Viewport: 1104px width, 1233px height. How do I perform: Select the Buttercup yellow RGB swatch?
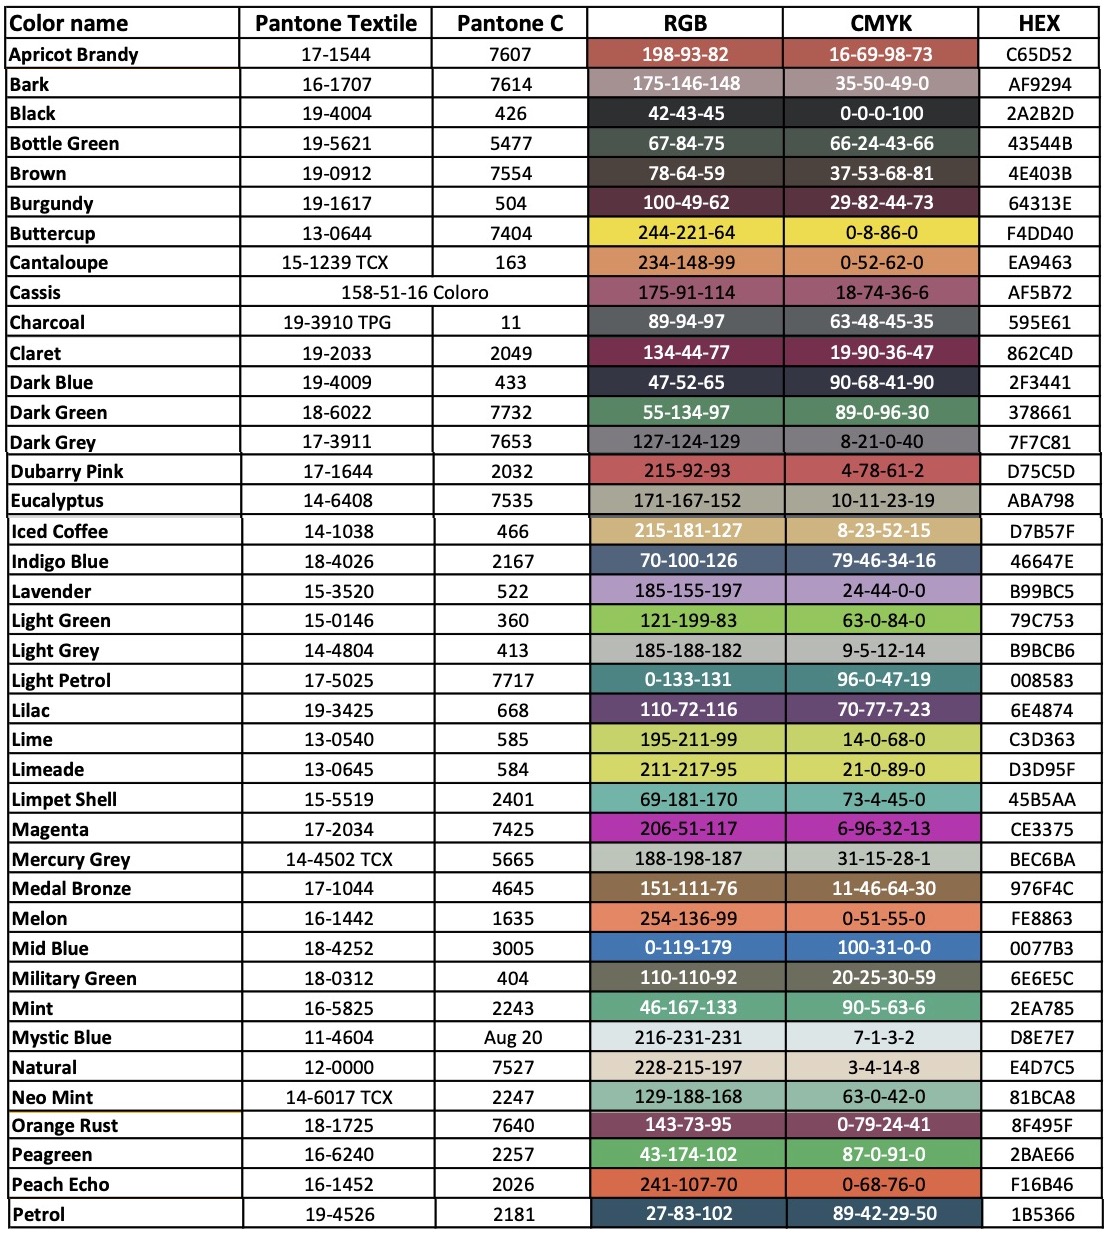[x=685, y=233]
